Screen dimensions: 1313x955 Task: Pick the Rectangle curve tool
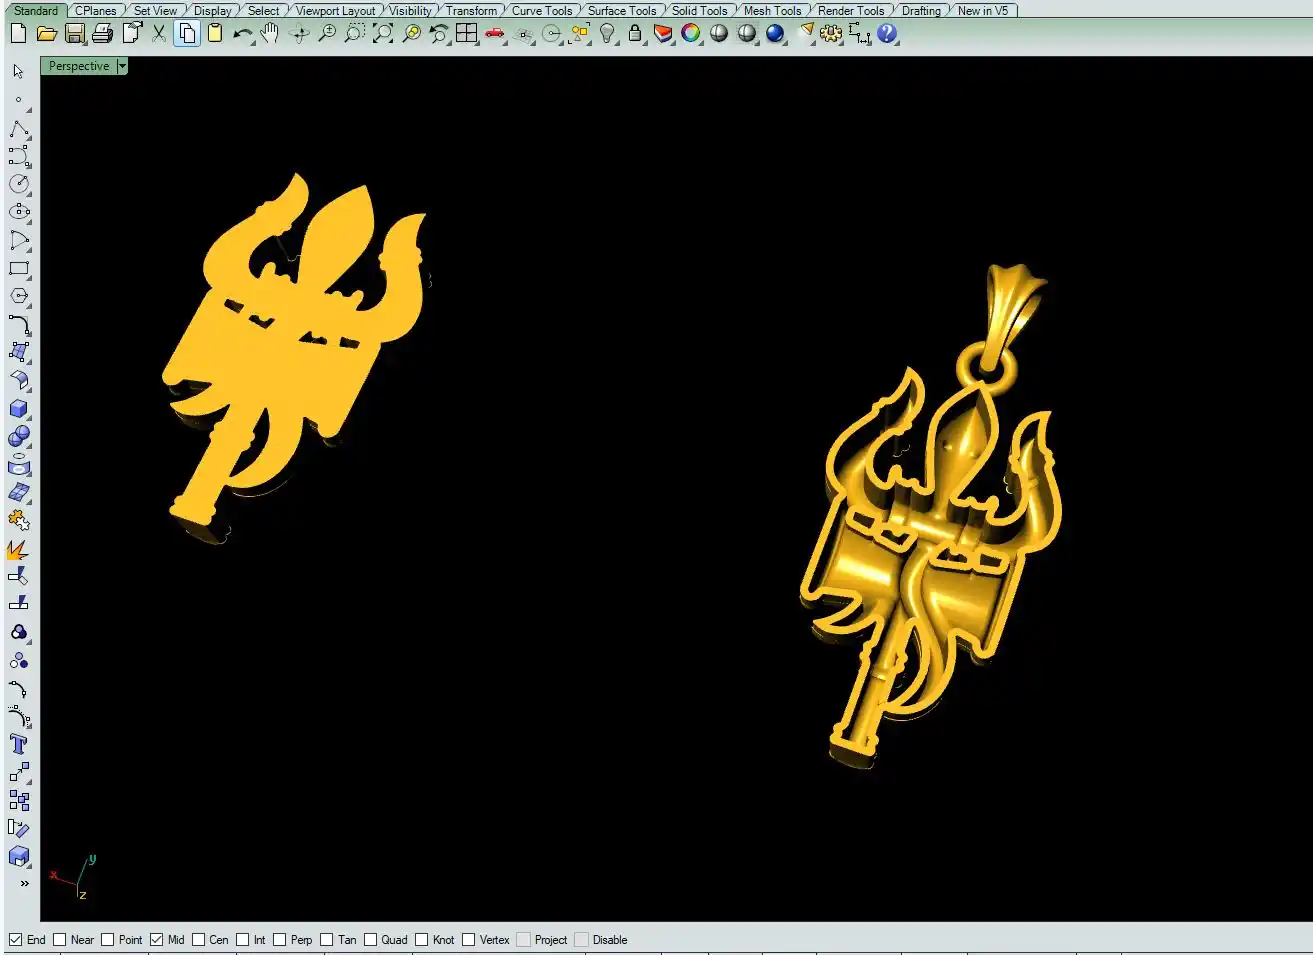(x=18, y=269)
